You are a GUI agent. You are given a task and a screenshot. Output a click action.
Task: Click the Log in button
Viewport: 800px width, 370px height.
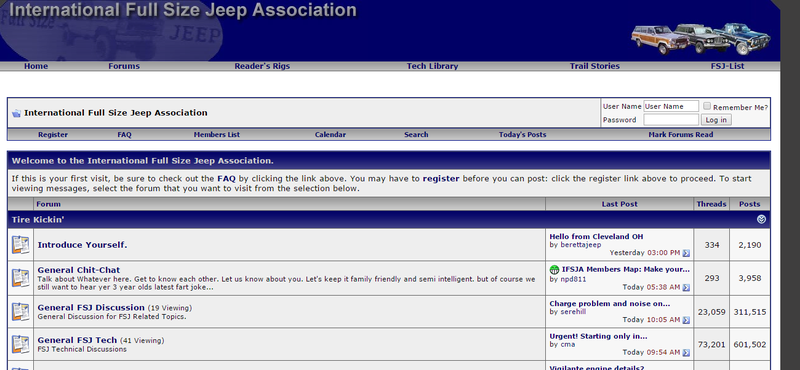click(x=716, y=120)
